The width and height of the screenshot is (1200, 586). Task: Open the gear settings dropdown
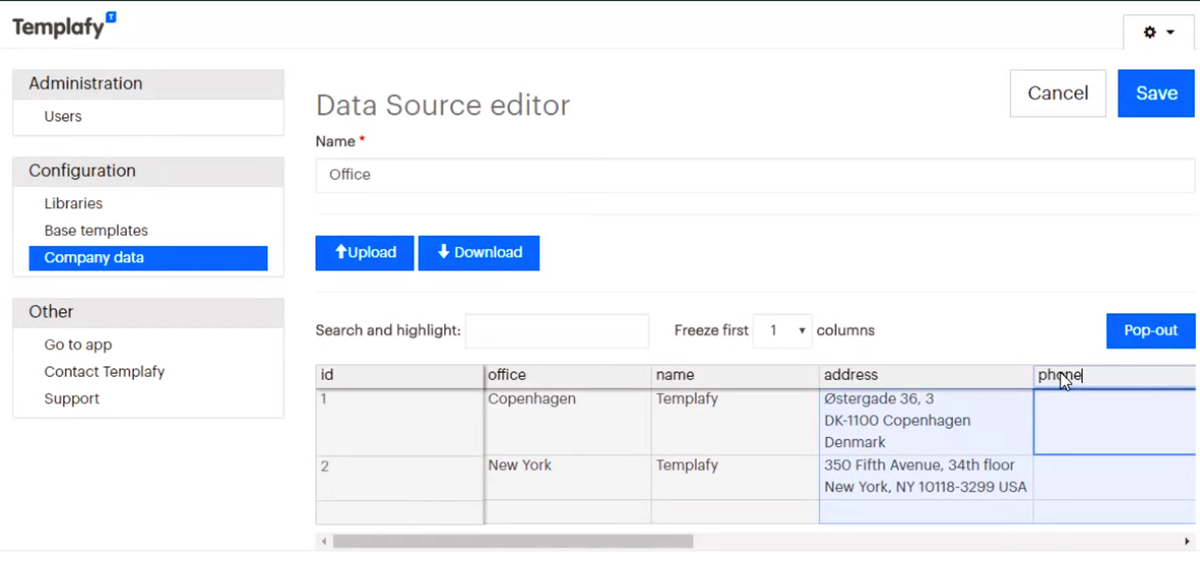pyautogui.click(x=1158, y=32)
